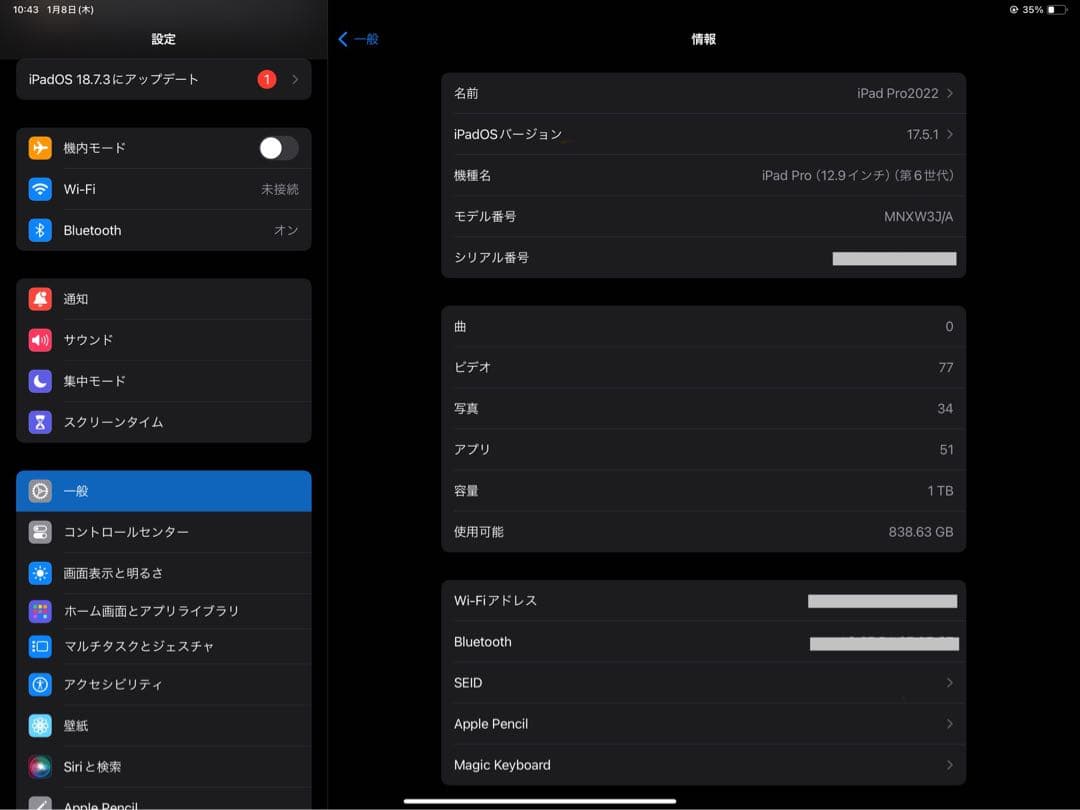Open Apple Pencil settings in the info panel
Image resolution: width=1080 pixels, height=810 pixels.
click(702, 723)
